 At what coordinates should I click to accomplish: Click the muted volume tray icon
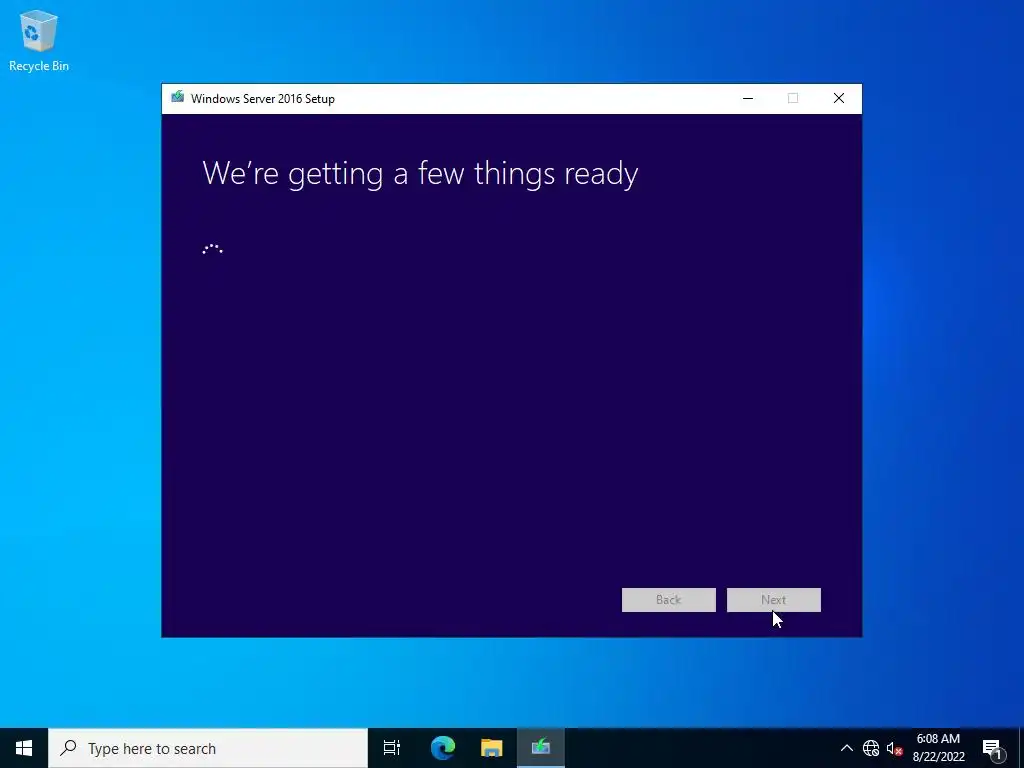point(894,748)
